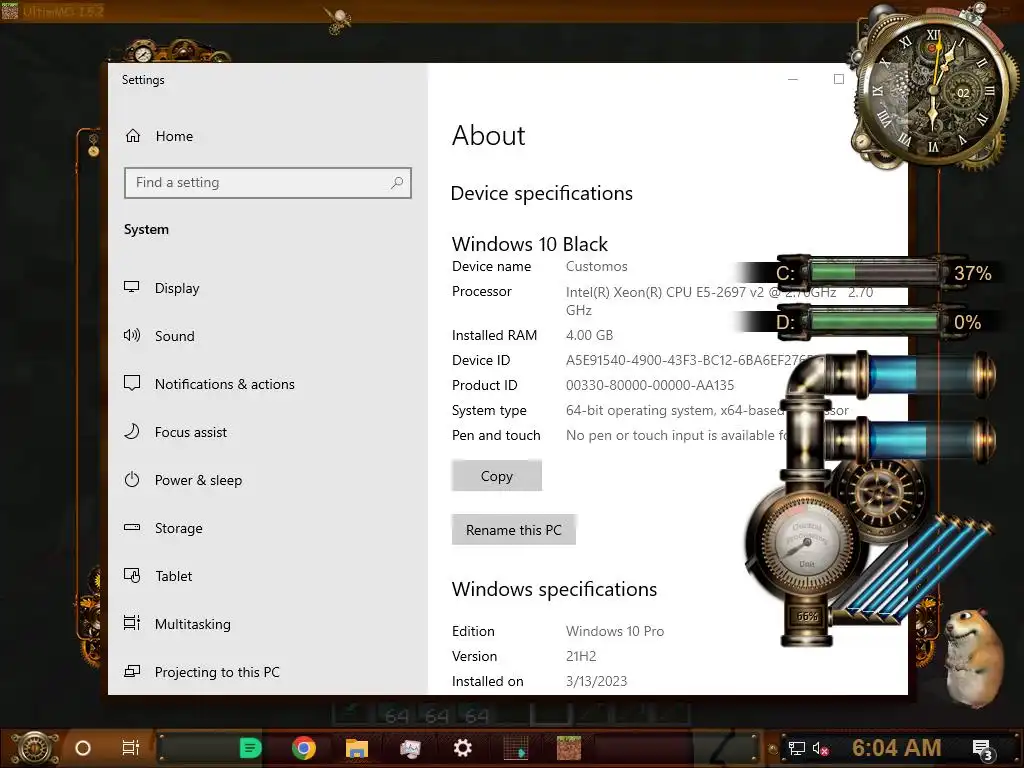Open the picture app icon on the taskbar
Screen dimensions: 1024x768
click(410, 748)
